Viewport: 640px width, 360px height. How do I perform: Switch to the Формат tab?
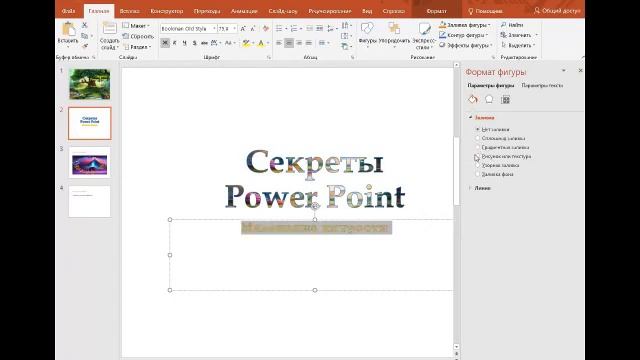436,11
